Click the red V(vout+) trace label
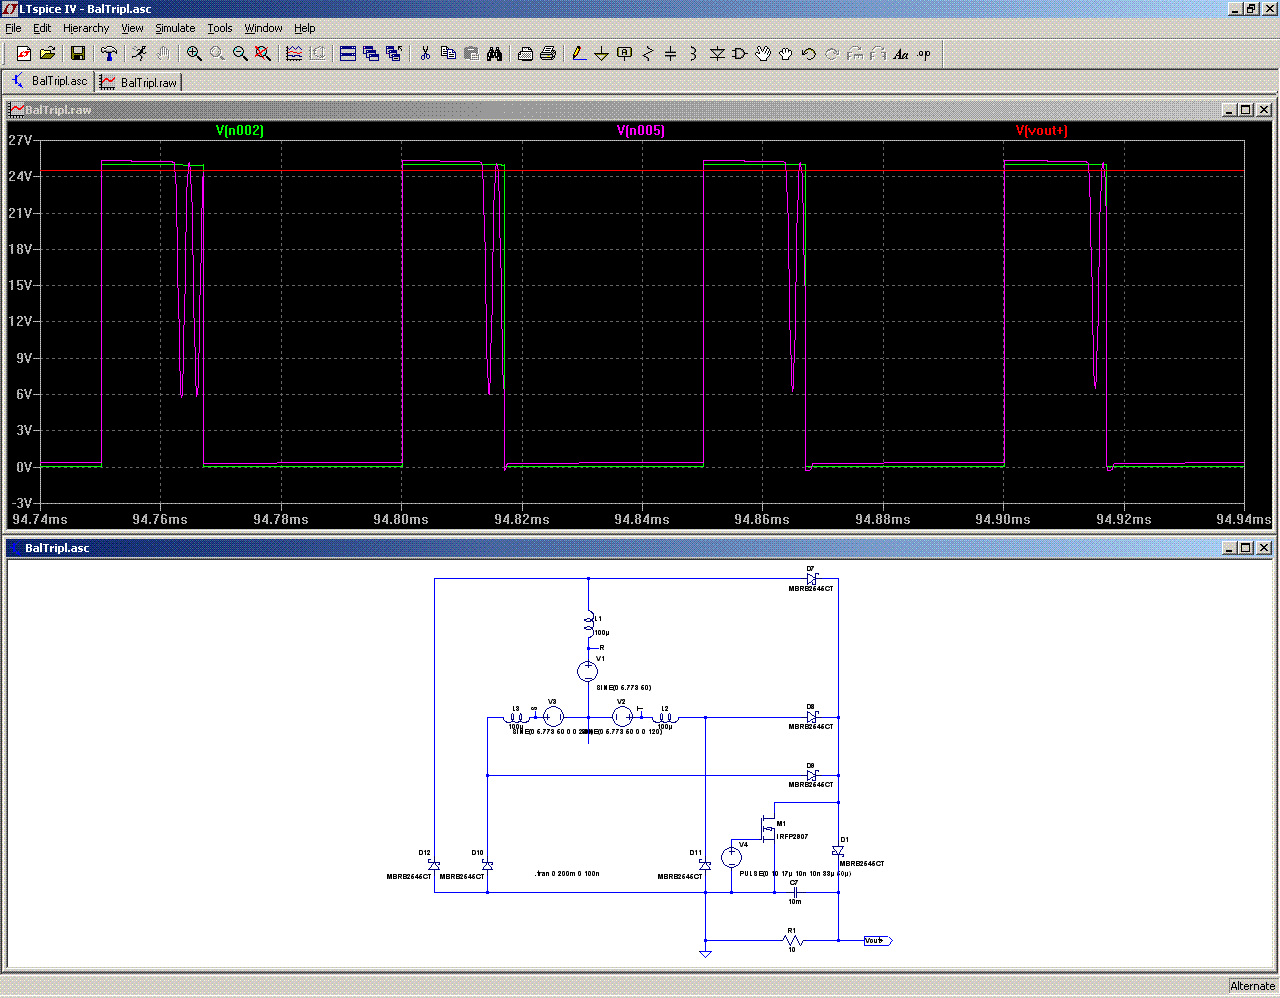This screenshot has width=1280, height=998. 1042,131
